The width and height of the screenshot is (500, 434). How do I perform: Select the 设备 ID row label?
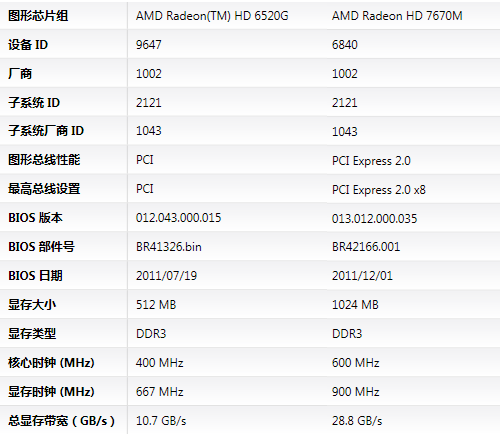coord(28,45)
